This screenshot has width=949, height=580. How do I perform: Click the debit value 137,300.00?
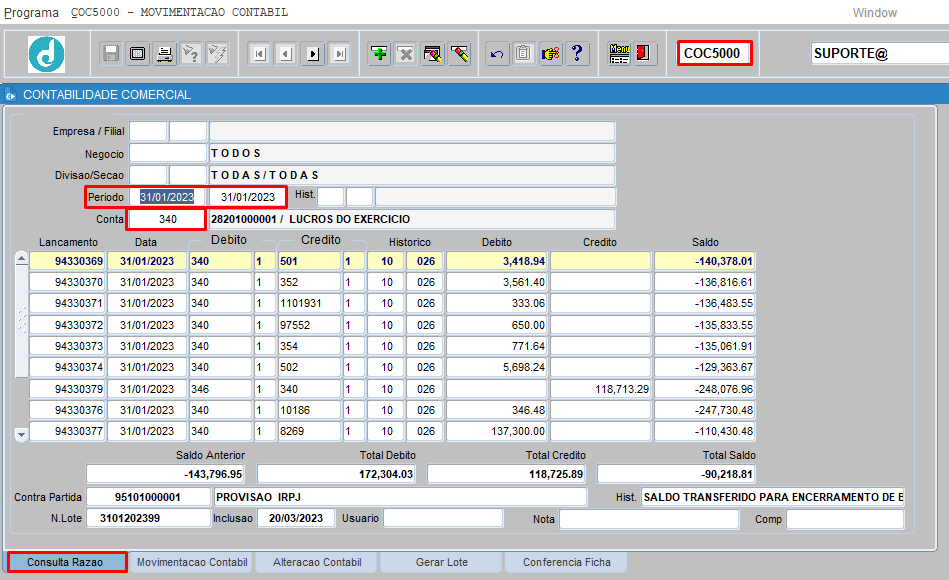[x=496, y=431]
